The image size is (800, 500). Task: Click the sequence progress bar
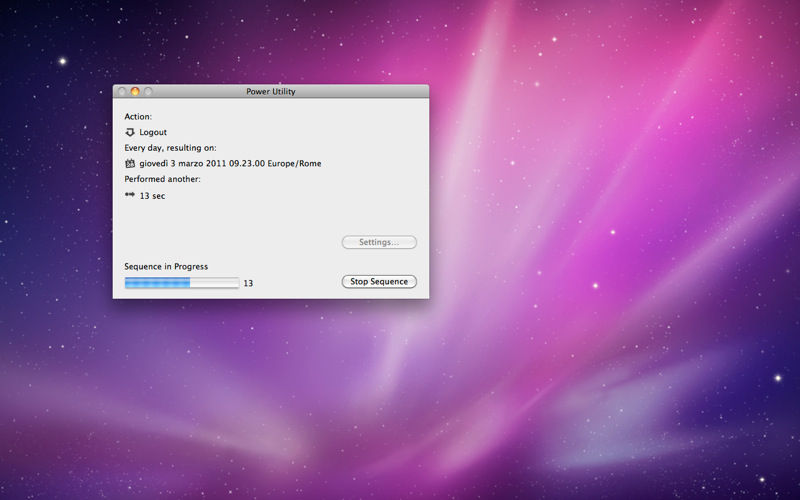coord(182,283)
